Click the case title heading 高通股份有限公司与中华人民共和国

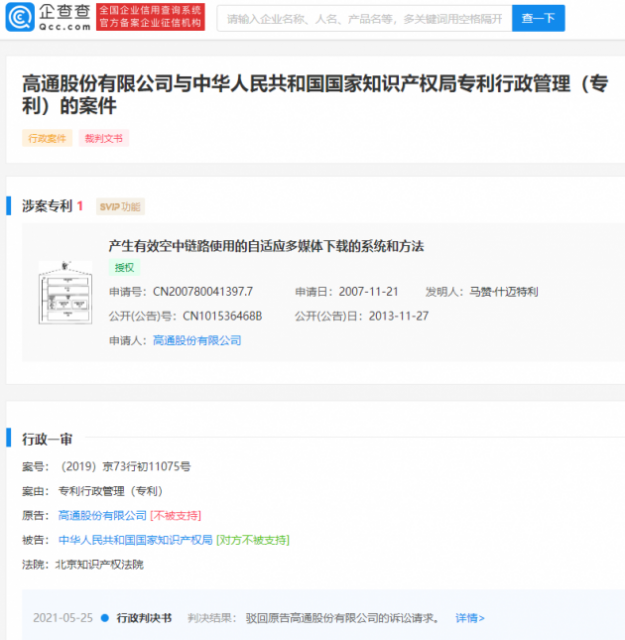point(315,95)
